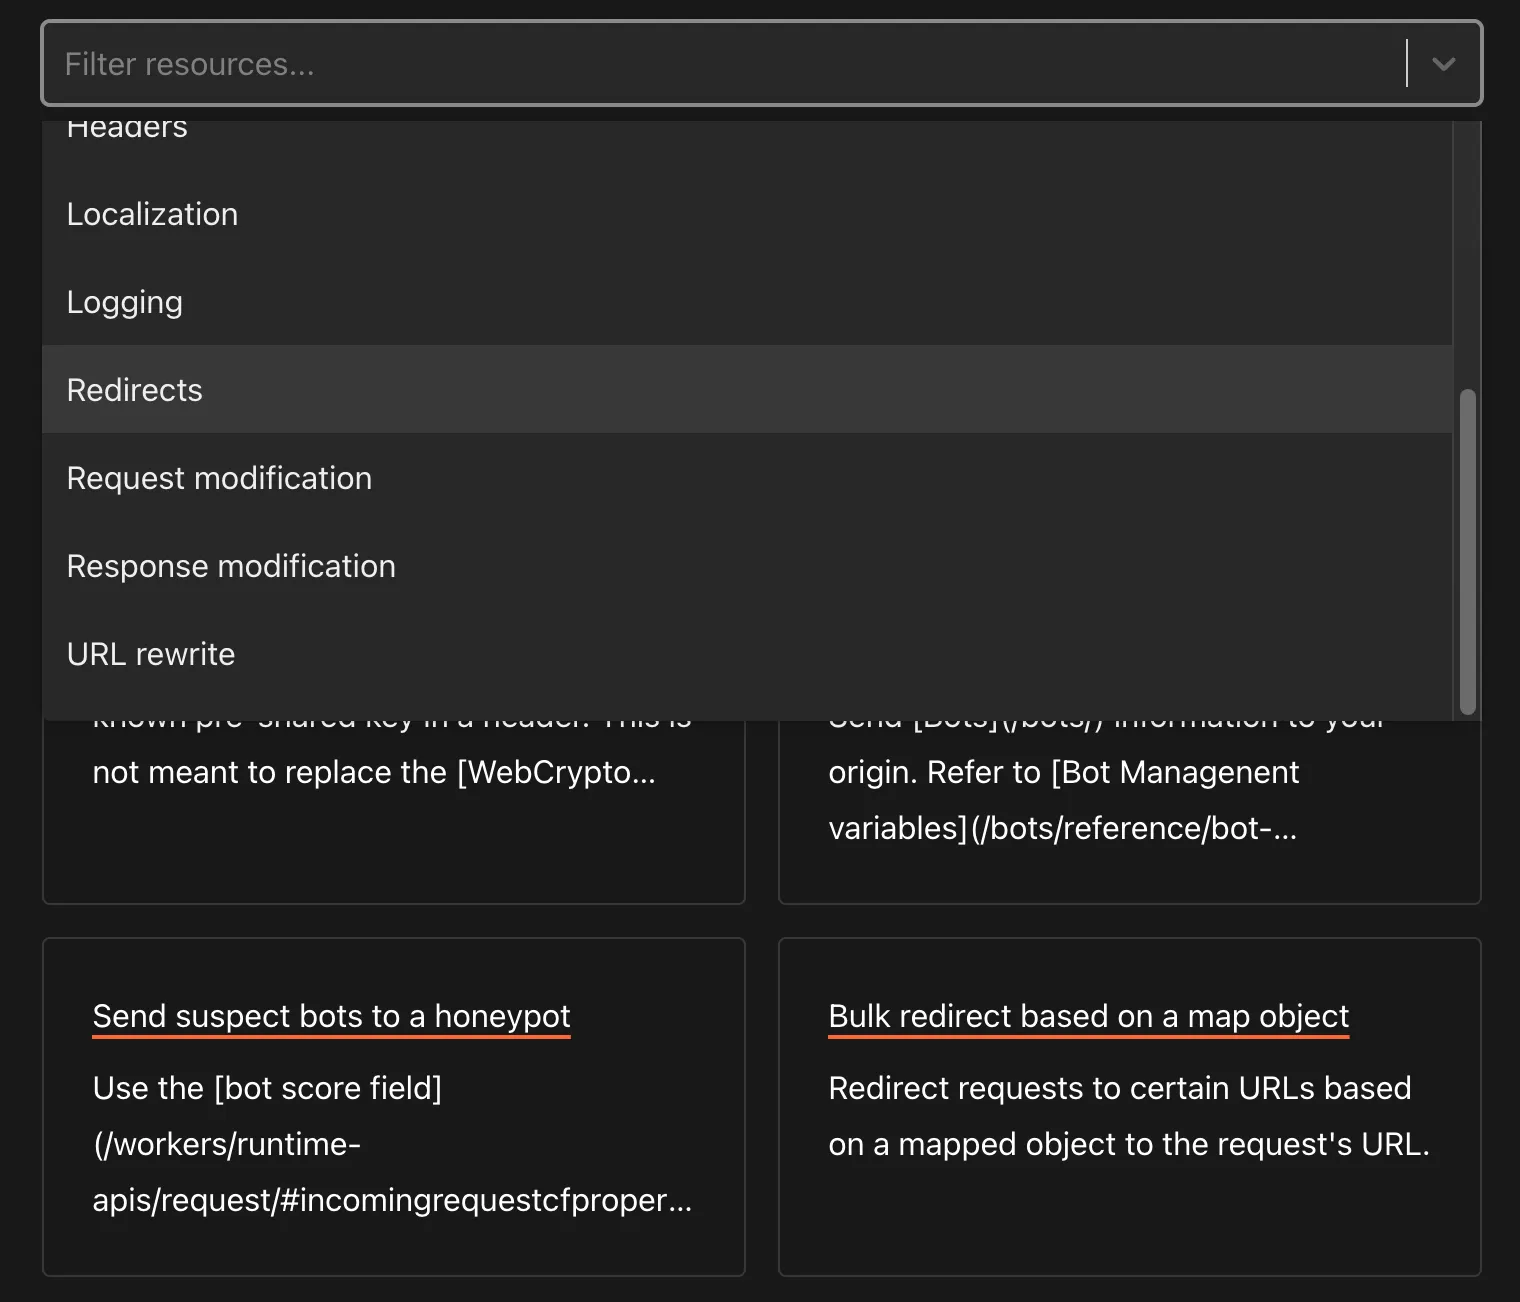Choose Request modification from the list
This screenshot has height=1302, width=1520.
219,478
